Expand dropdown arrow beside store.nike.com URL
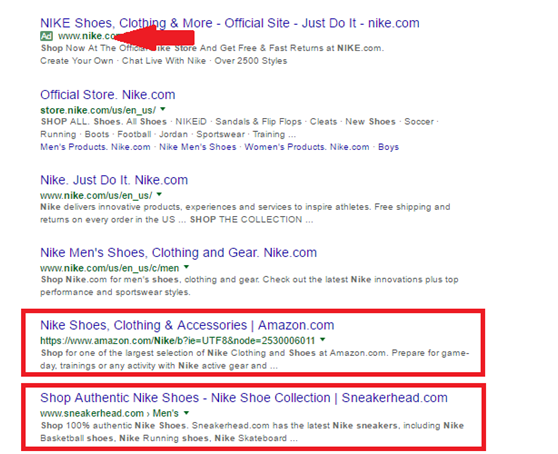Image resolution: width=558 pixels, height=454 pixels. click(163, 109)
